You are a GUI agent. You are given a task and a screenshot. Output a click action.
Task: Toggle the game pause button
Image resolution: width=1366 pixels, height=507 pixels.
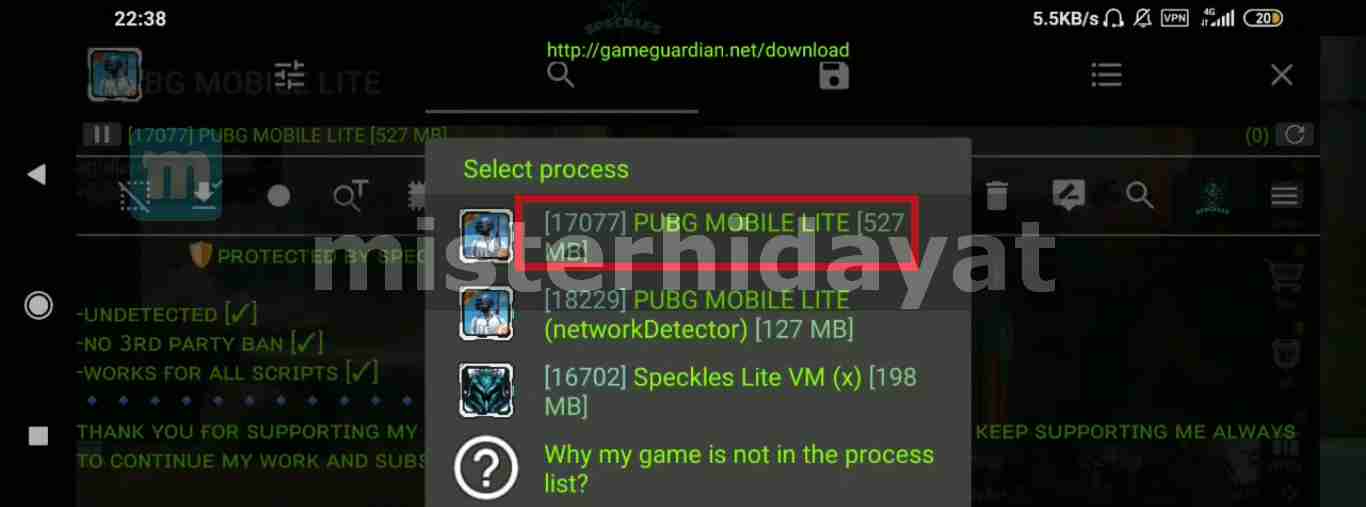click(x=101, y=135)
